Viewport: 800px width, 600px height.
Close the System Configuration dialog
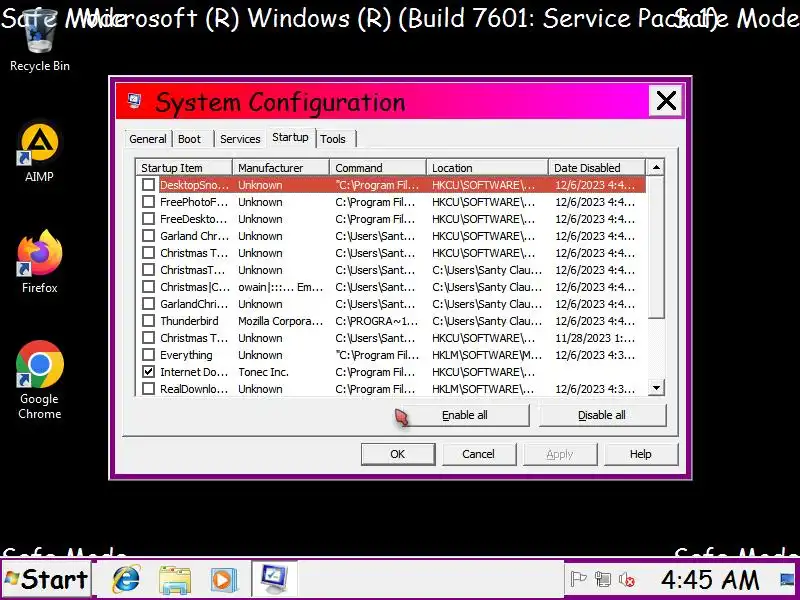click(666, 101)
